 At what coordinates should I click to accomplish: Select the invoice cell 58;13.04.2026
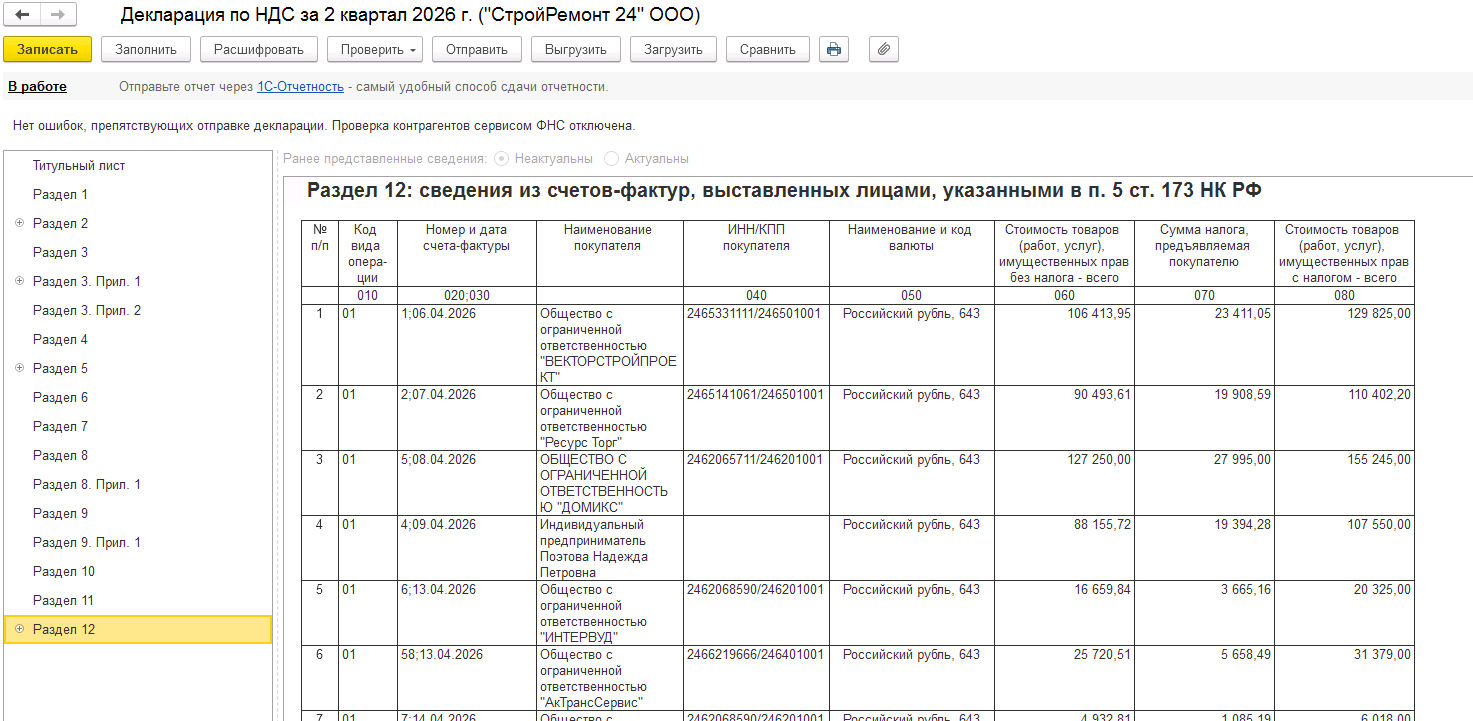tap(467, 678)
